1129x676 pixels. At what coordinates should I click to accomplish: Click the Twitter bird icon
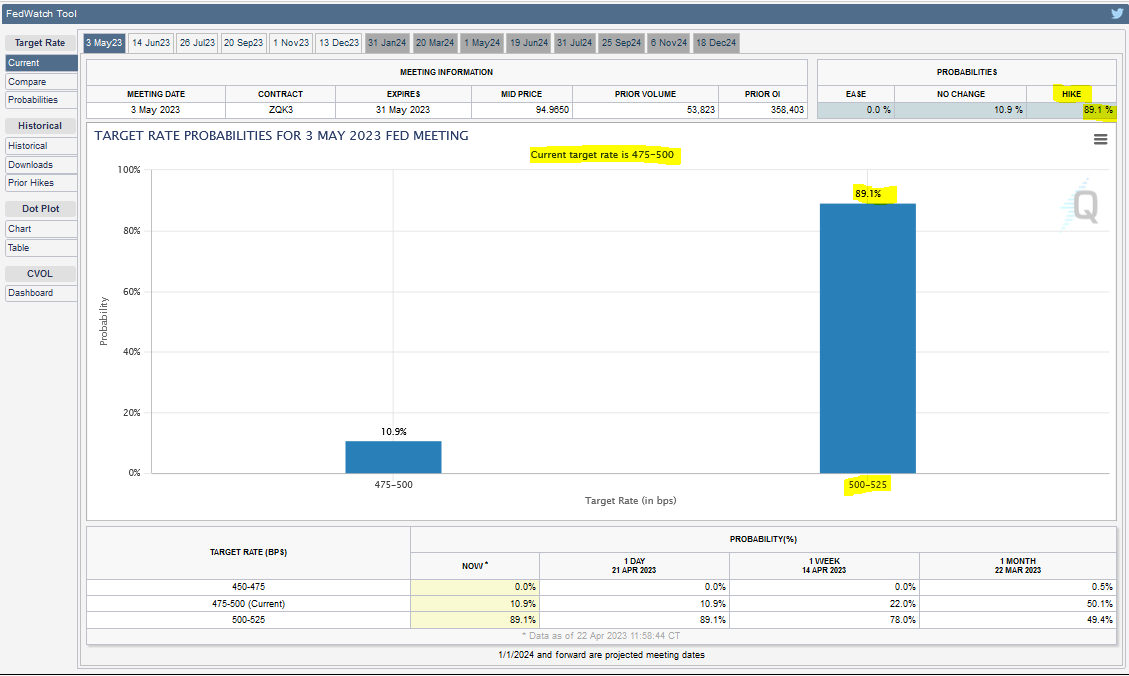click(1116, 13)
